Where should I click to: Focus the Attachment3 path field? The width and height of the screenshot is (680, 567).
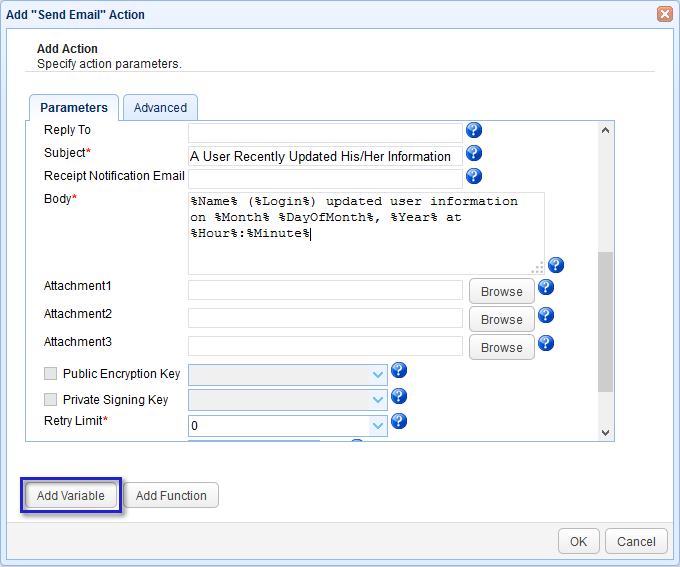pos(325,346)
